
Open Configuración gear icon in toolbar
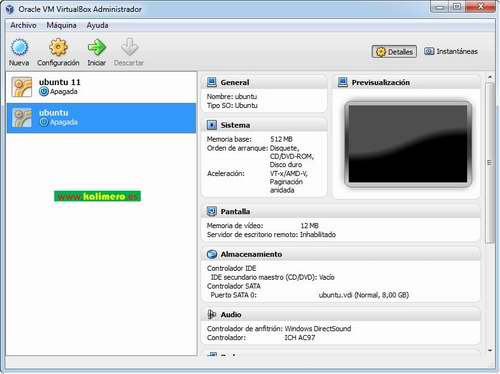pos(58,47)
